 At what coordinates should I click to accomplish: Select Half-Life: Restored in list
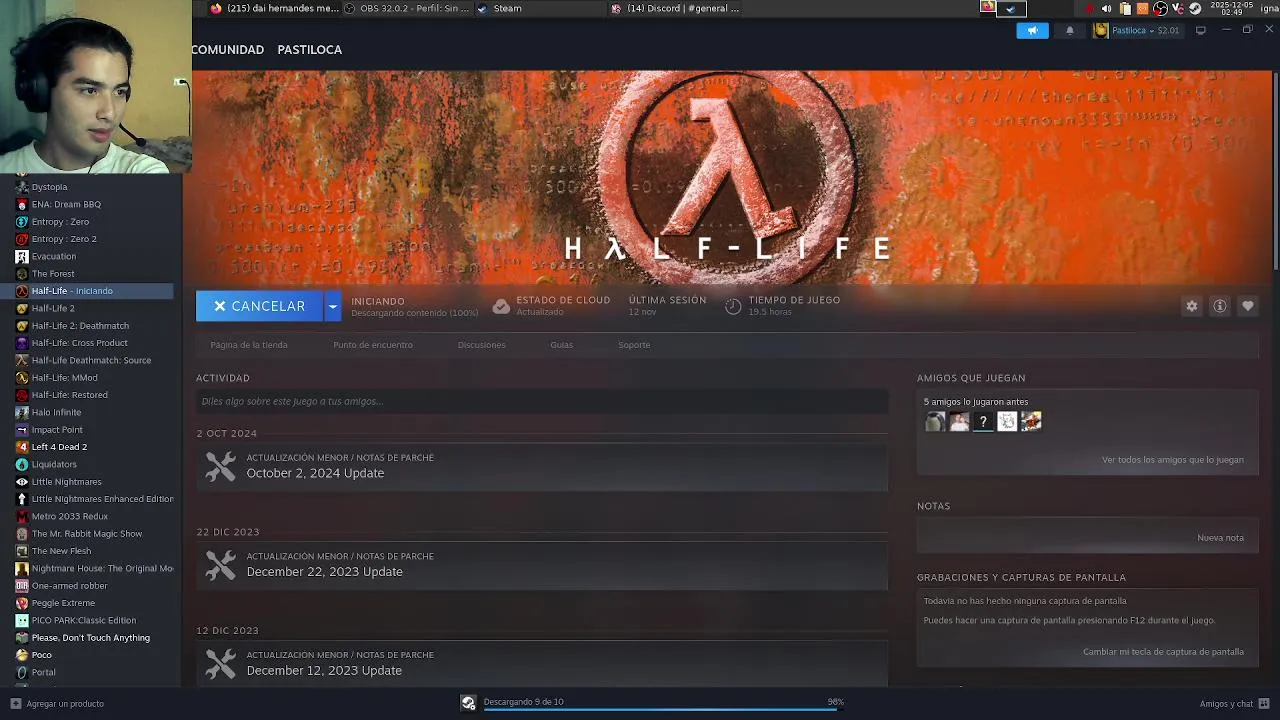[x=94, y=395]
